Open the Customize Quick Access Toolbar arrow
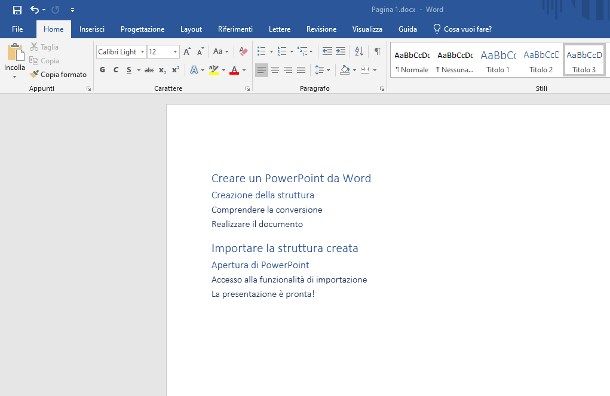 pos(72,10)
